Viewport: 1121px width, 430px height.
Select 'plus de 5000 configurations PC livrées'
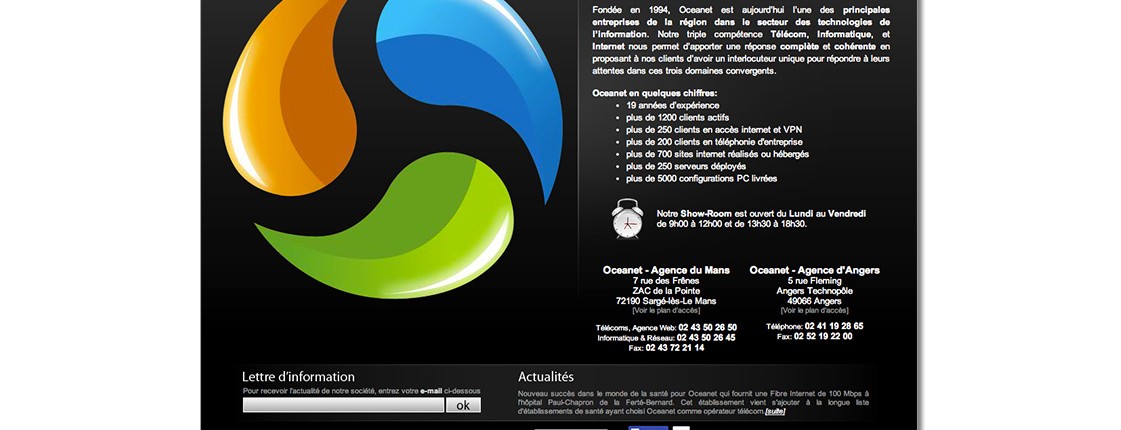(701, 178)
